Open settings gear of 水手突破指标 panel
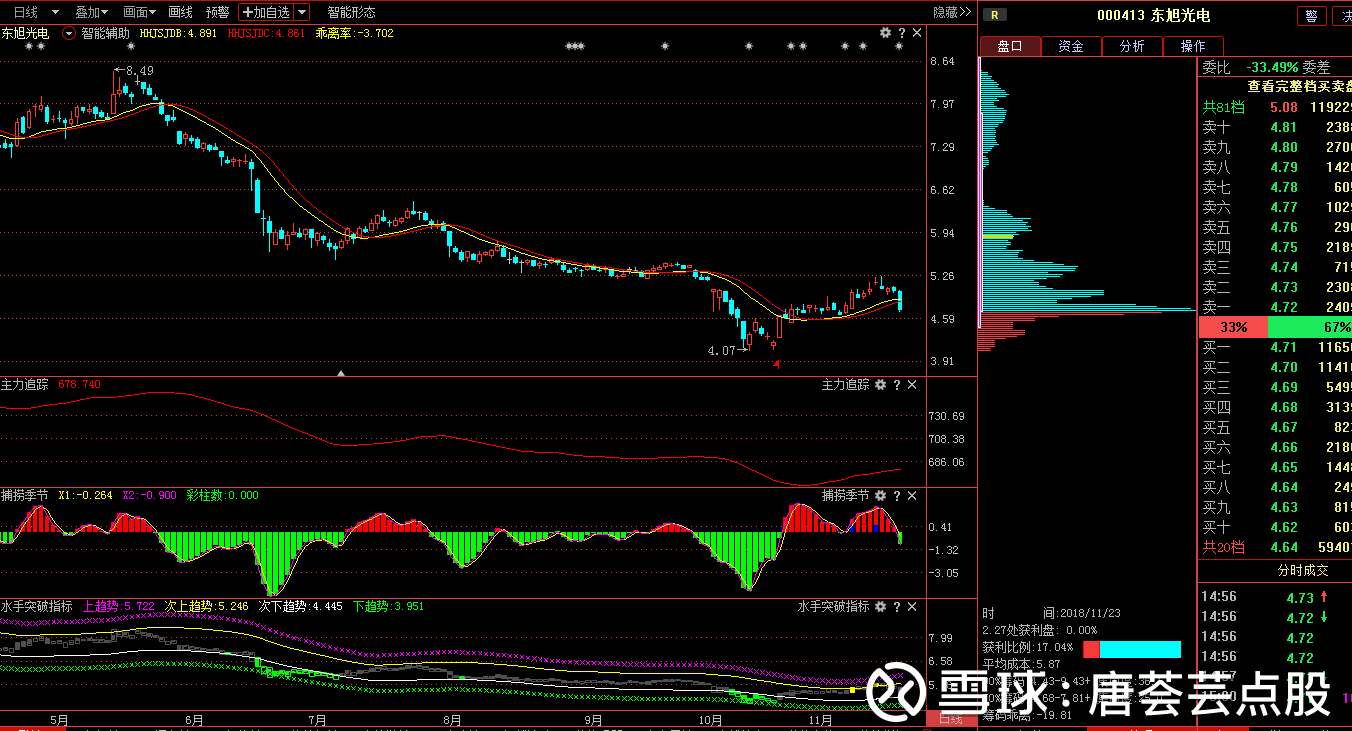 (880, 606)
